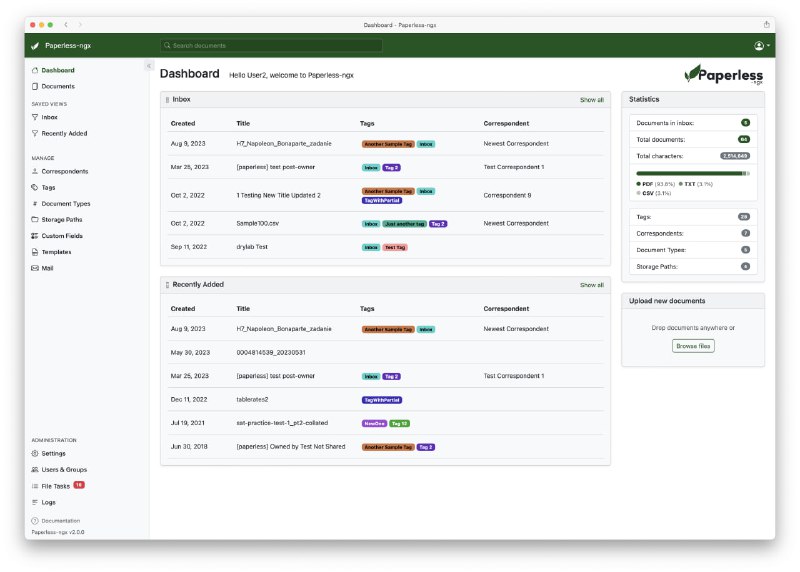Screen dimensions: 800x572
Task: Click the Users & Groups people icon
Action: 36,469
